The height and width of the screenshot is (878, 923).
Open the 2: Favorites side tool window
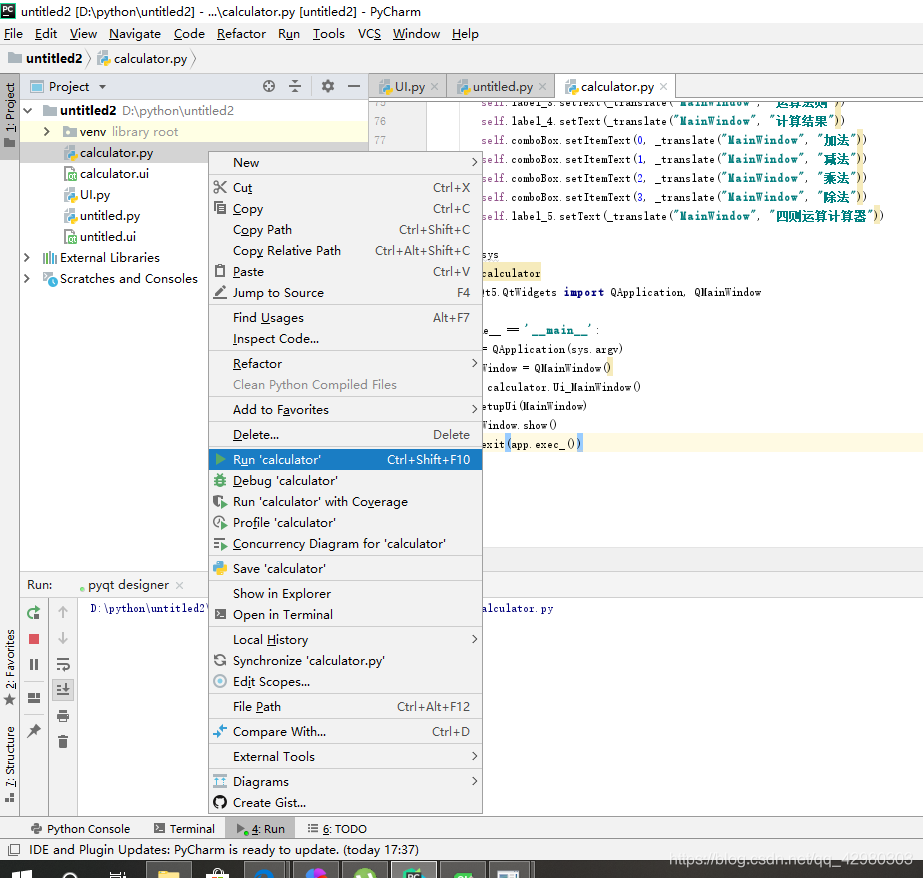pos(9,667)
